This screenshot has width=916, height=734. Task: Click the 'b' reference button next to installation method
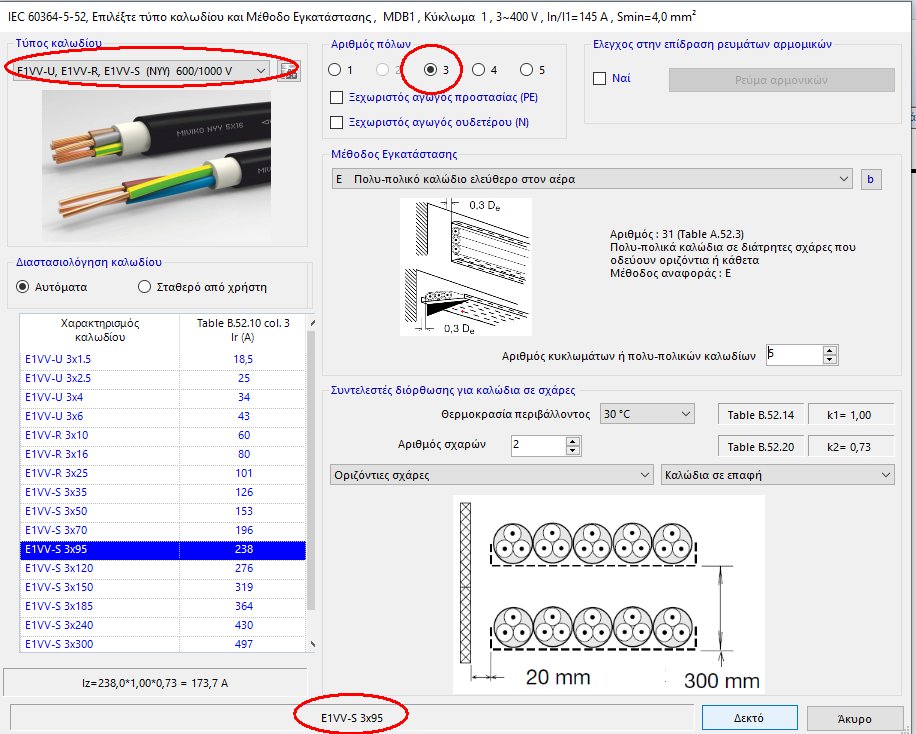coord(870,179)
